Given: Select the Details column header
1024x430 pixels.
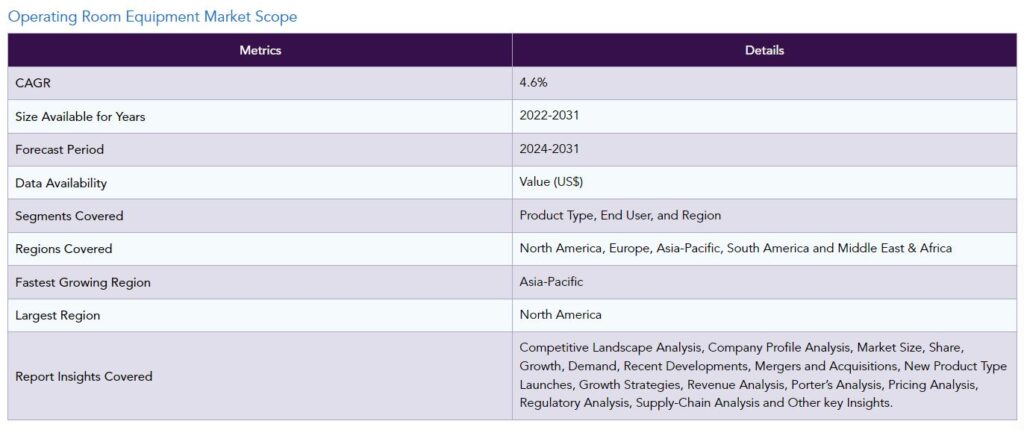Looking at the screenshot, I should [x=764, y=50].
